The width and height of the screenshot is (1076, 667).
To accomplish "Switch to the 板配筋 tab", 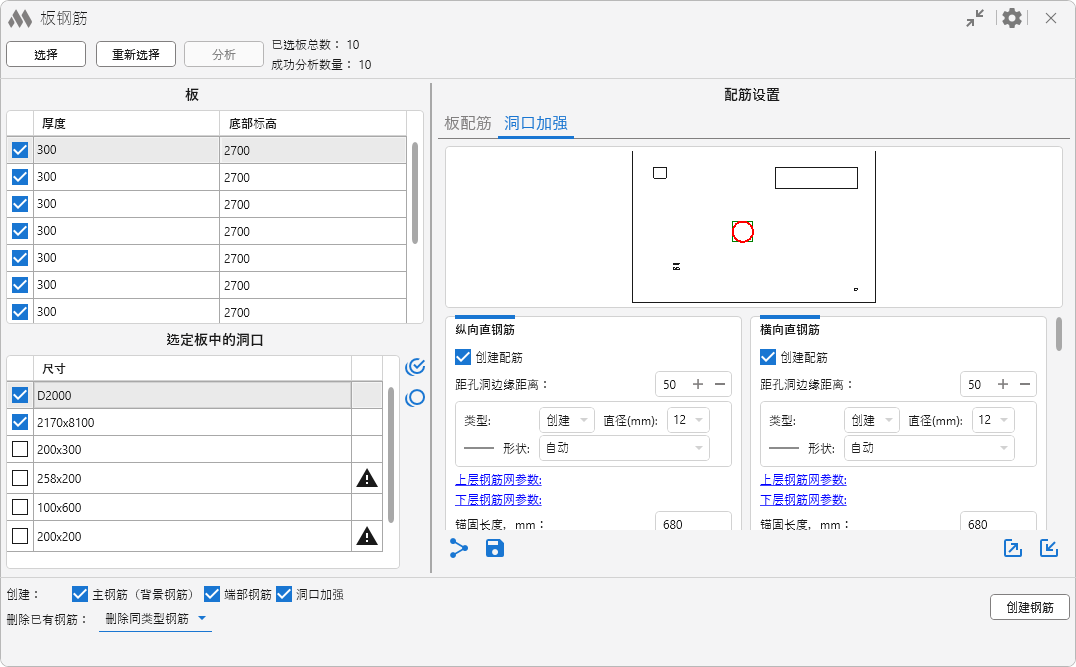I will click(x=467, y=123).
